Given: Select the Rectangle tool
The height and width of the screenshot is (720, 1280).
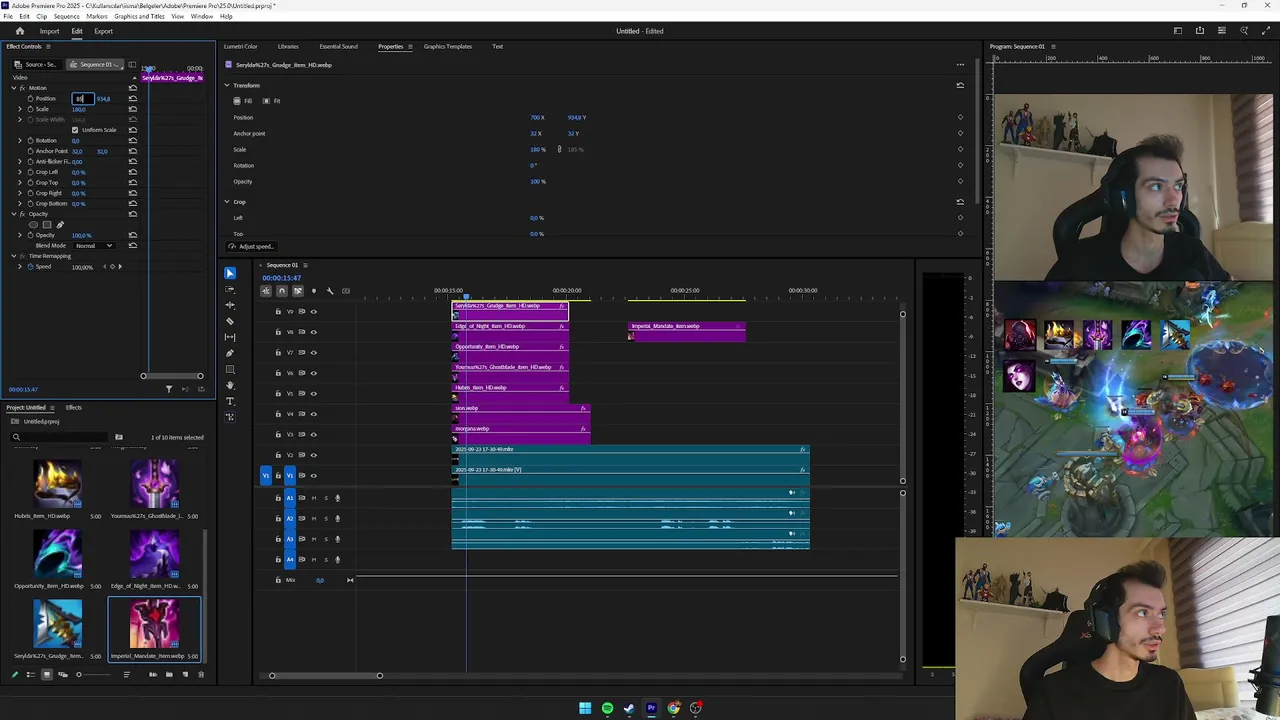Looking at the screenshot, I should [230, 369].
